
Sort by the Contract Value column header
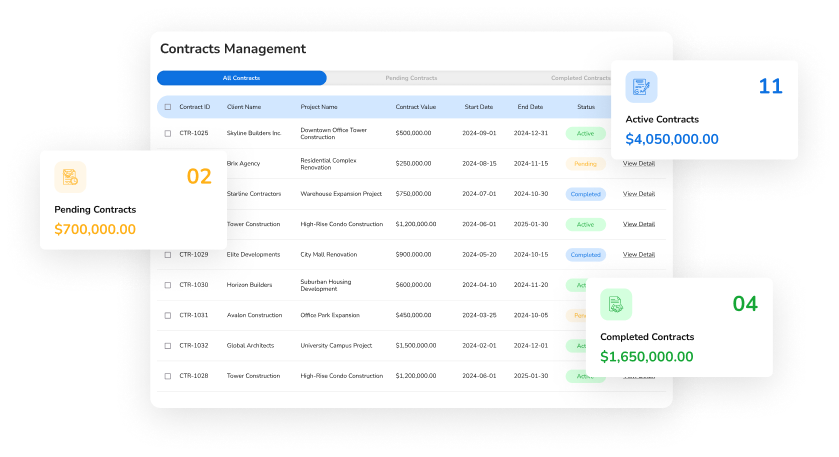[415, 107]
